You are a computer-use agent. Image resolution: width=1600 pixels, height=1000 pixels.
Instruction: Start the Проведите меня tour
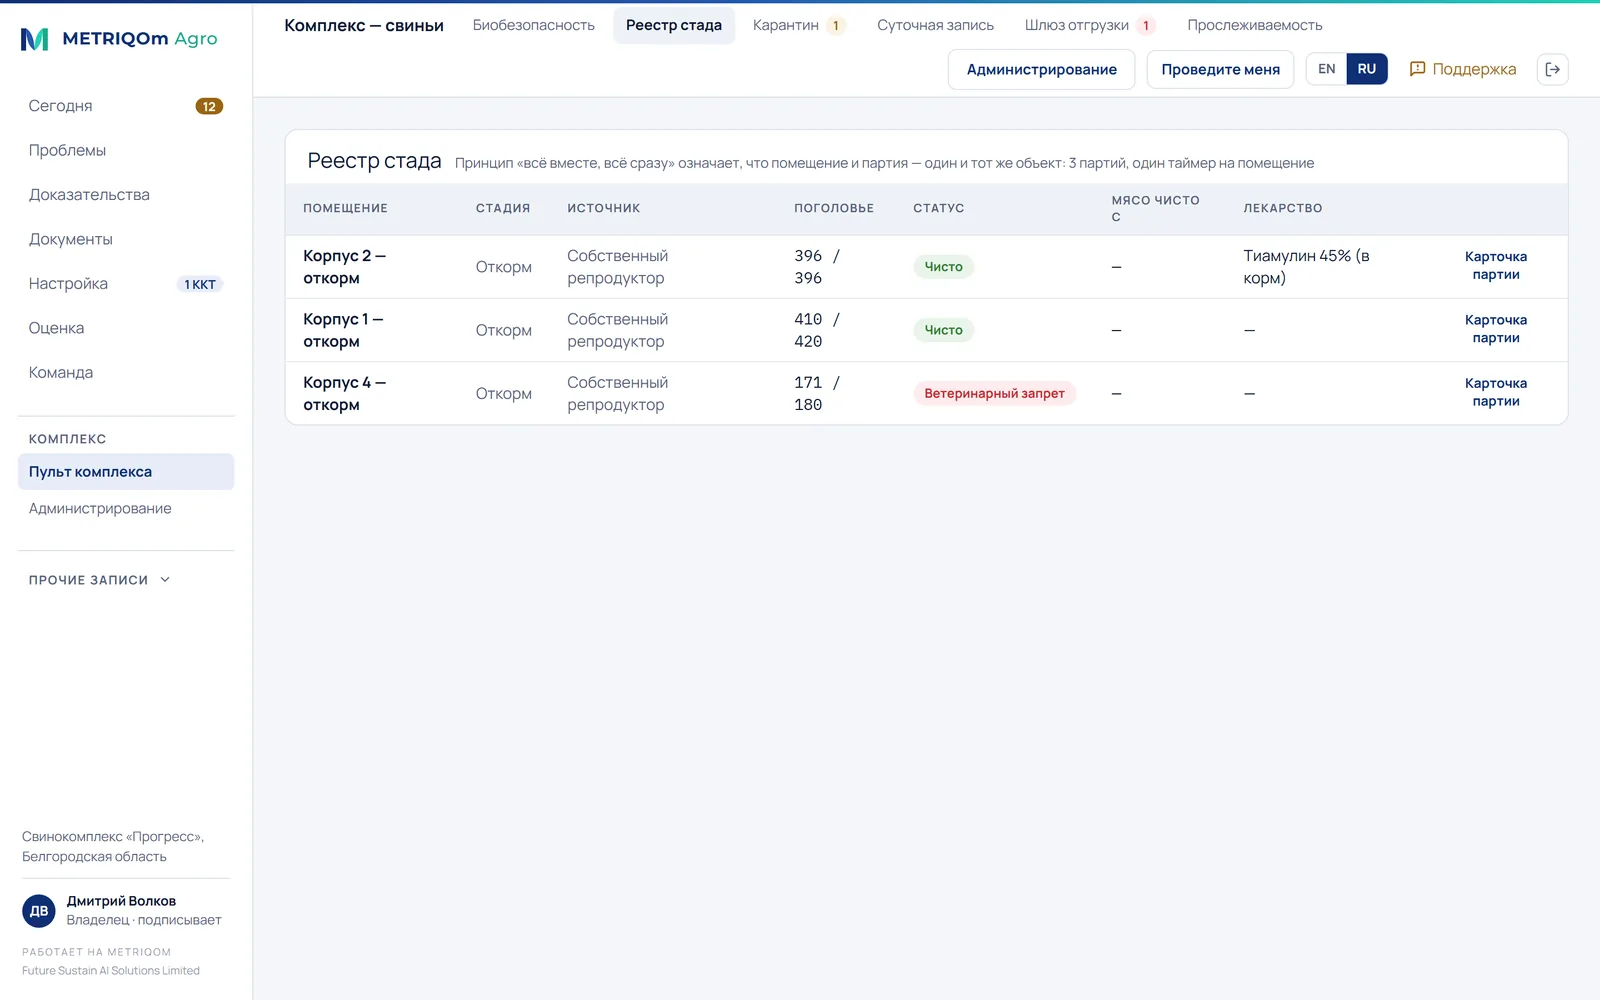click(1220, 69)
